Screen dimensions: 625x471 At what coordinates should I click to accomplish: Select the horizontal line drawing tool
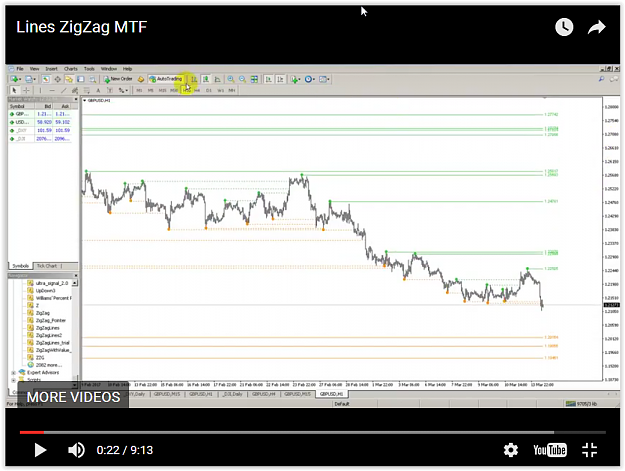click(52, 90)
